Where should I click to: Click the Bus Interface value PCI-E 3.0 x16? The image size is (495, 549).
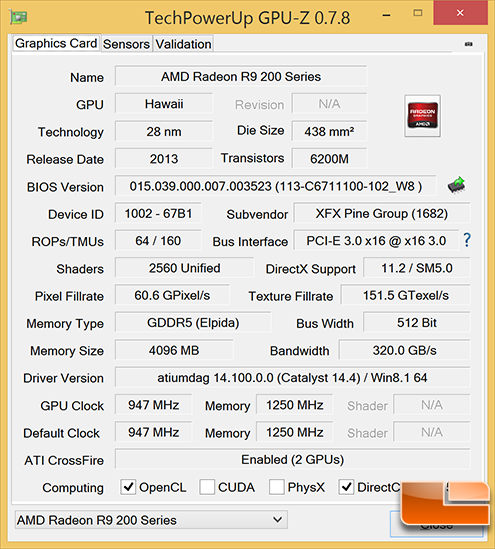coord(376,241)
